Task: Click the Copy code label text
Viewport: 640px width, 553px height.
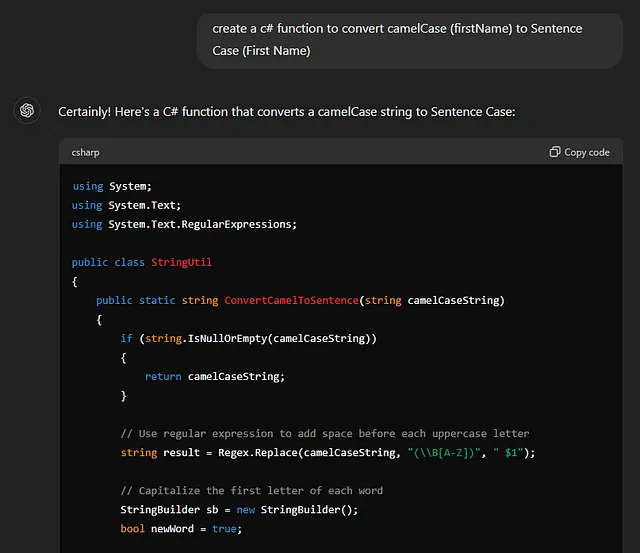Action: click(x=587, y=152)
